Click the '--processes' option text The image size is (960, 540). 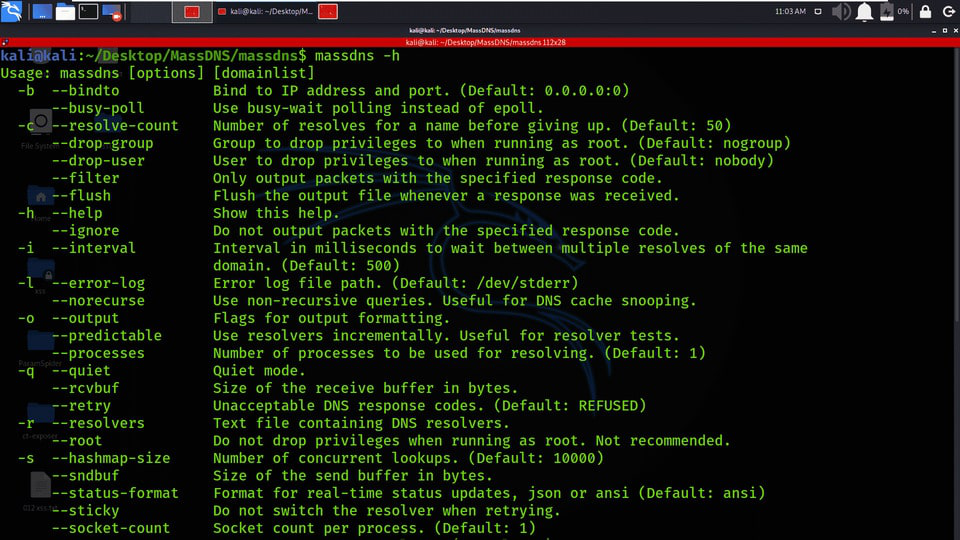98,353
